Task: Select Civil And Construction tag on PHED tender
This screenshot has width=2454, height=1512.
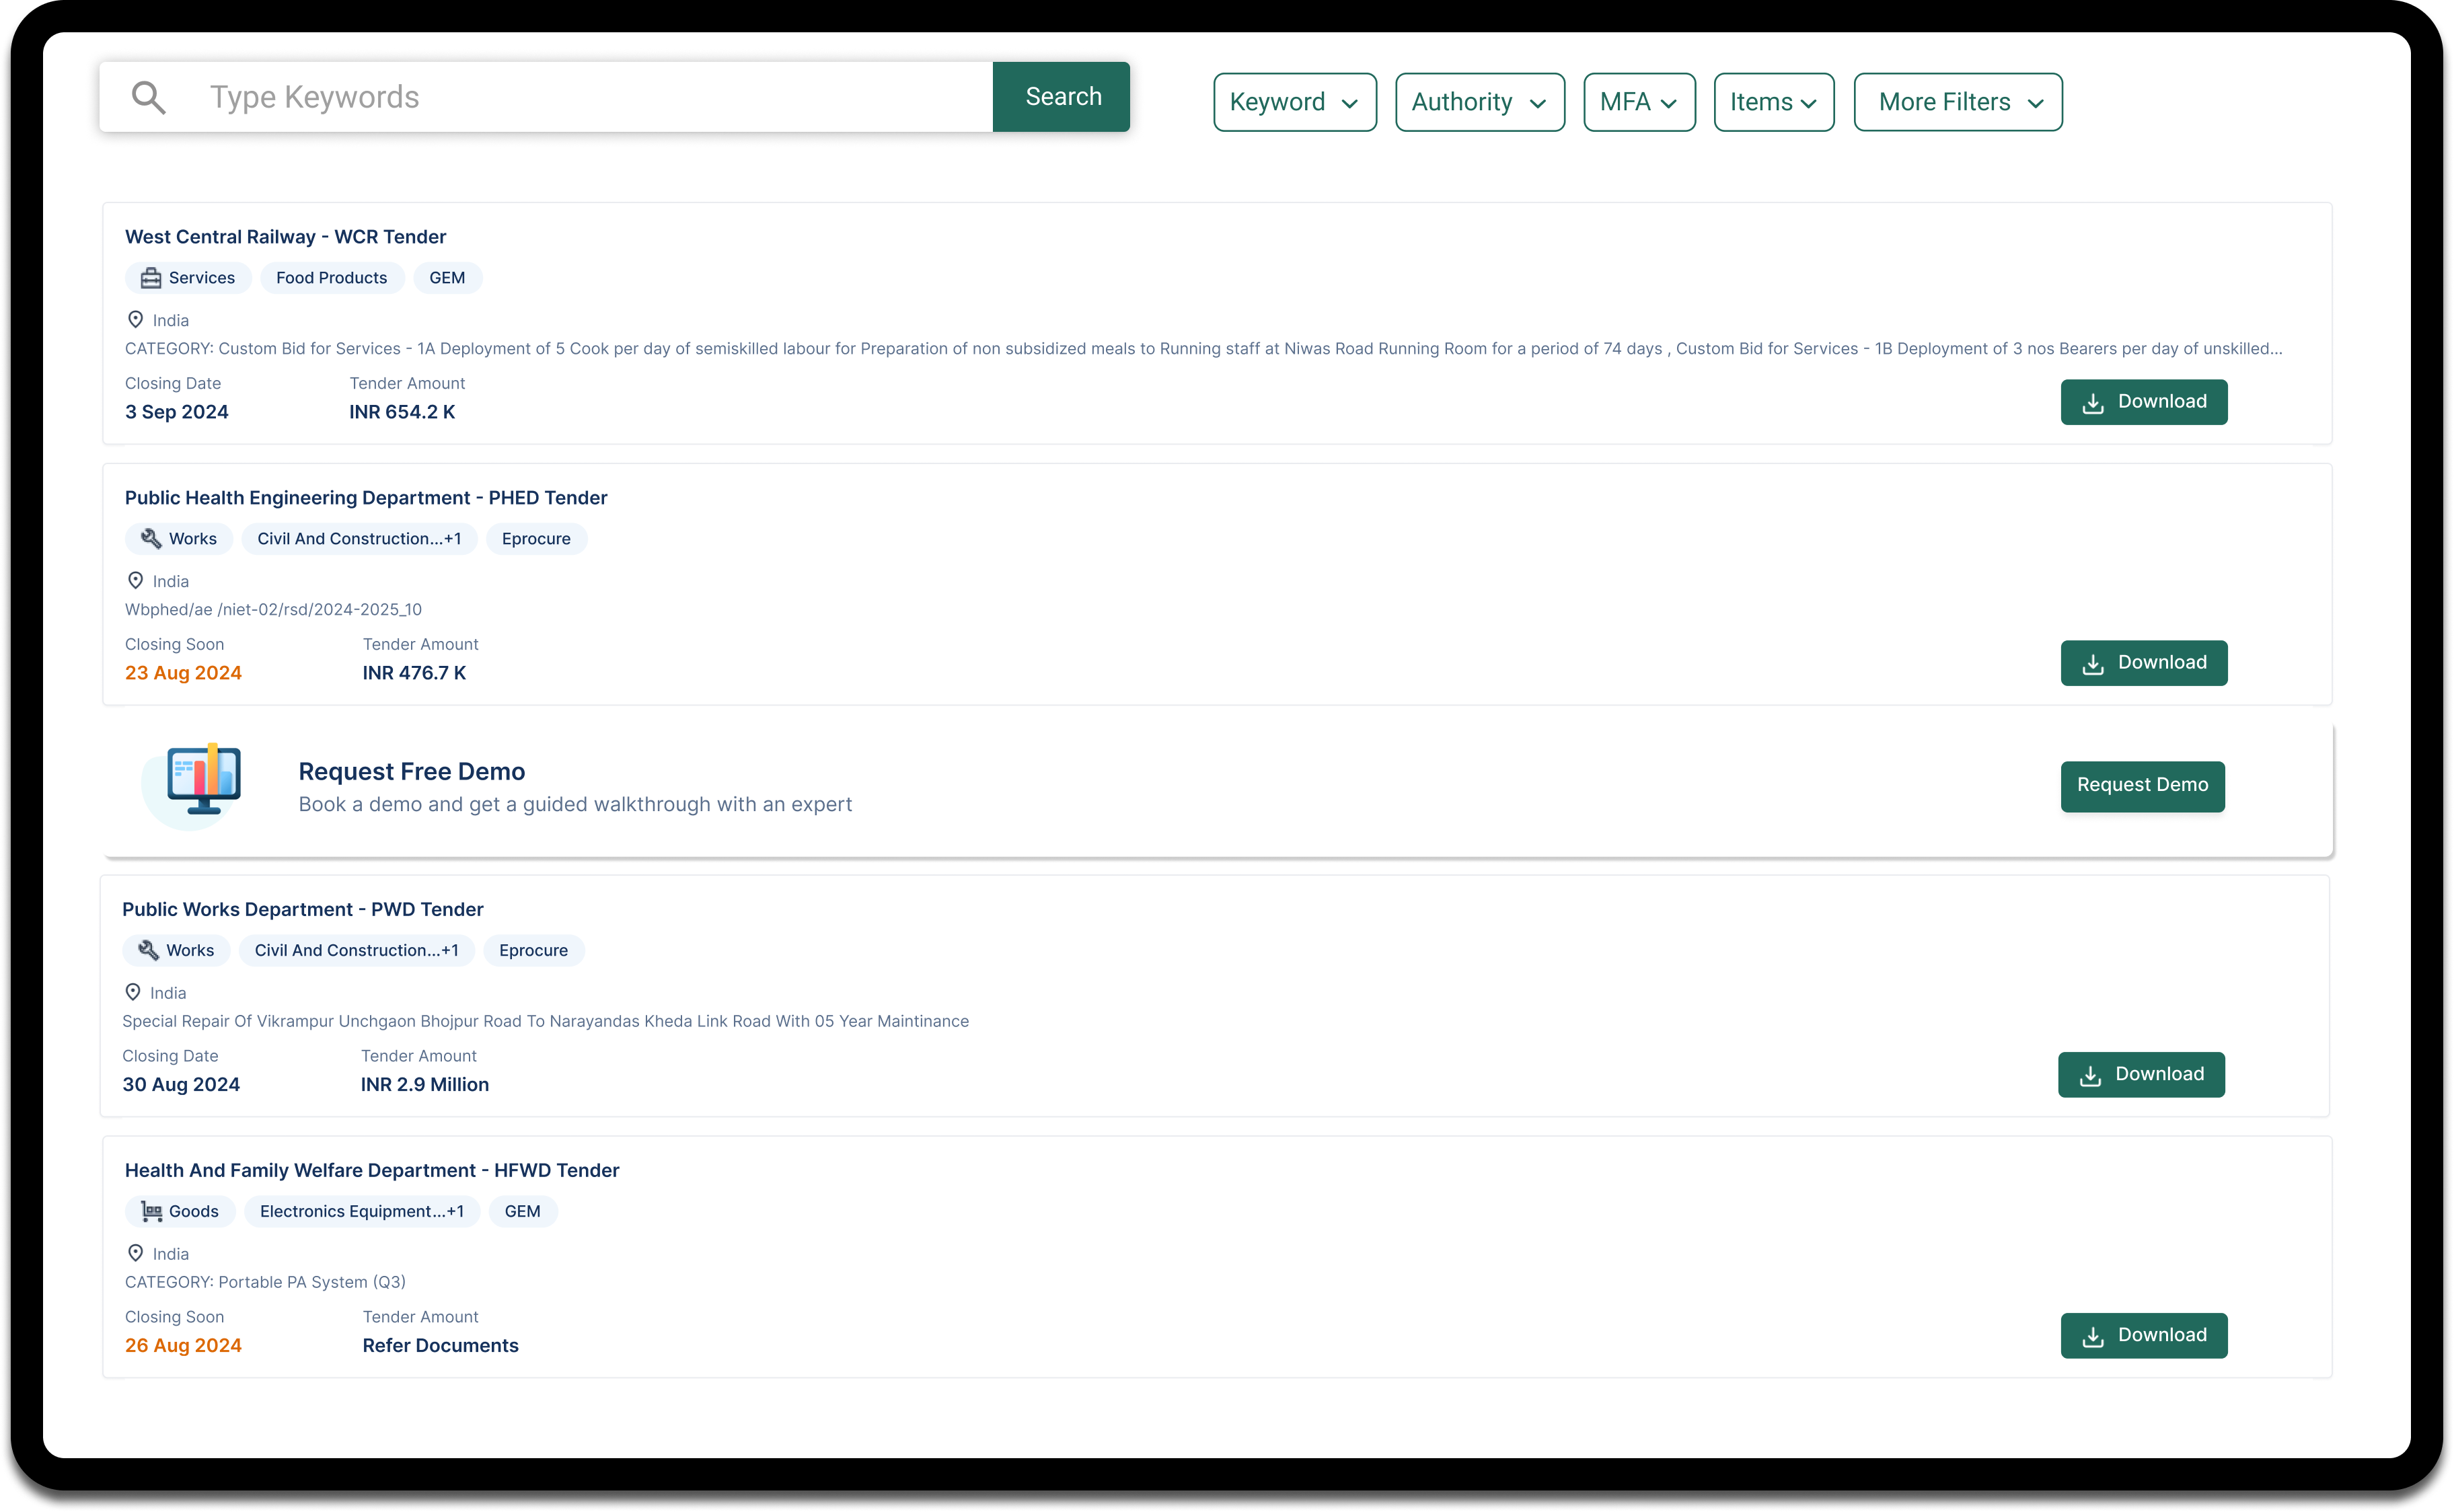Action: (359, 539)
